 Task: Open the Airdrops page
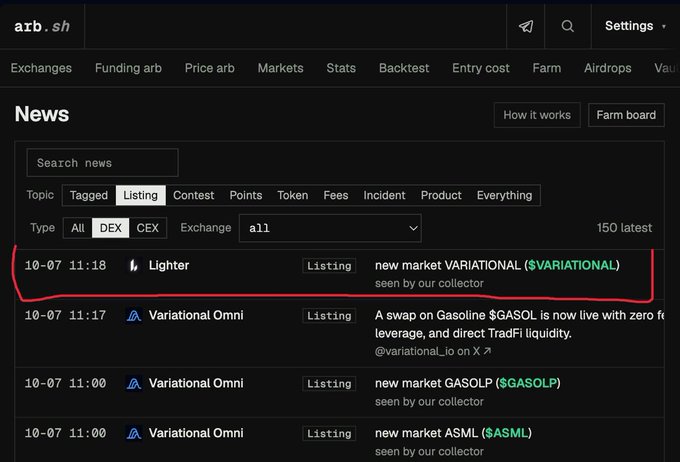click(x=608, y=68)
